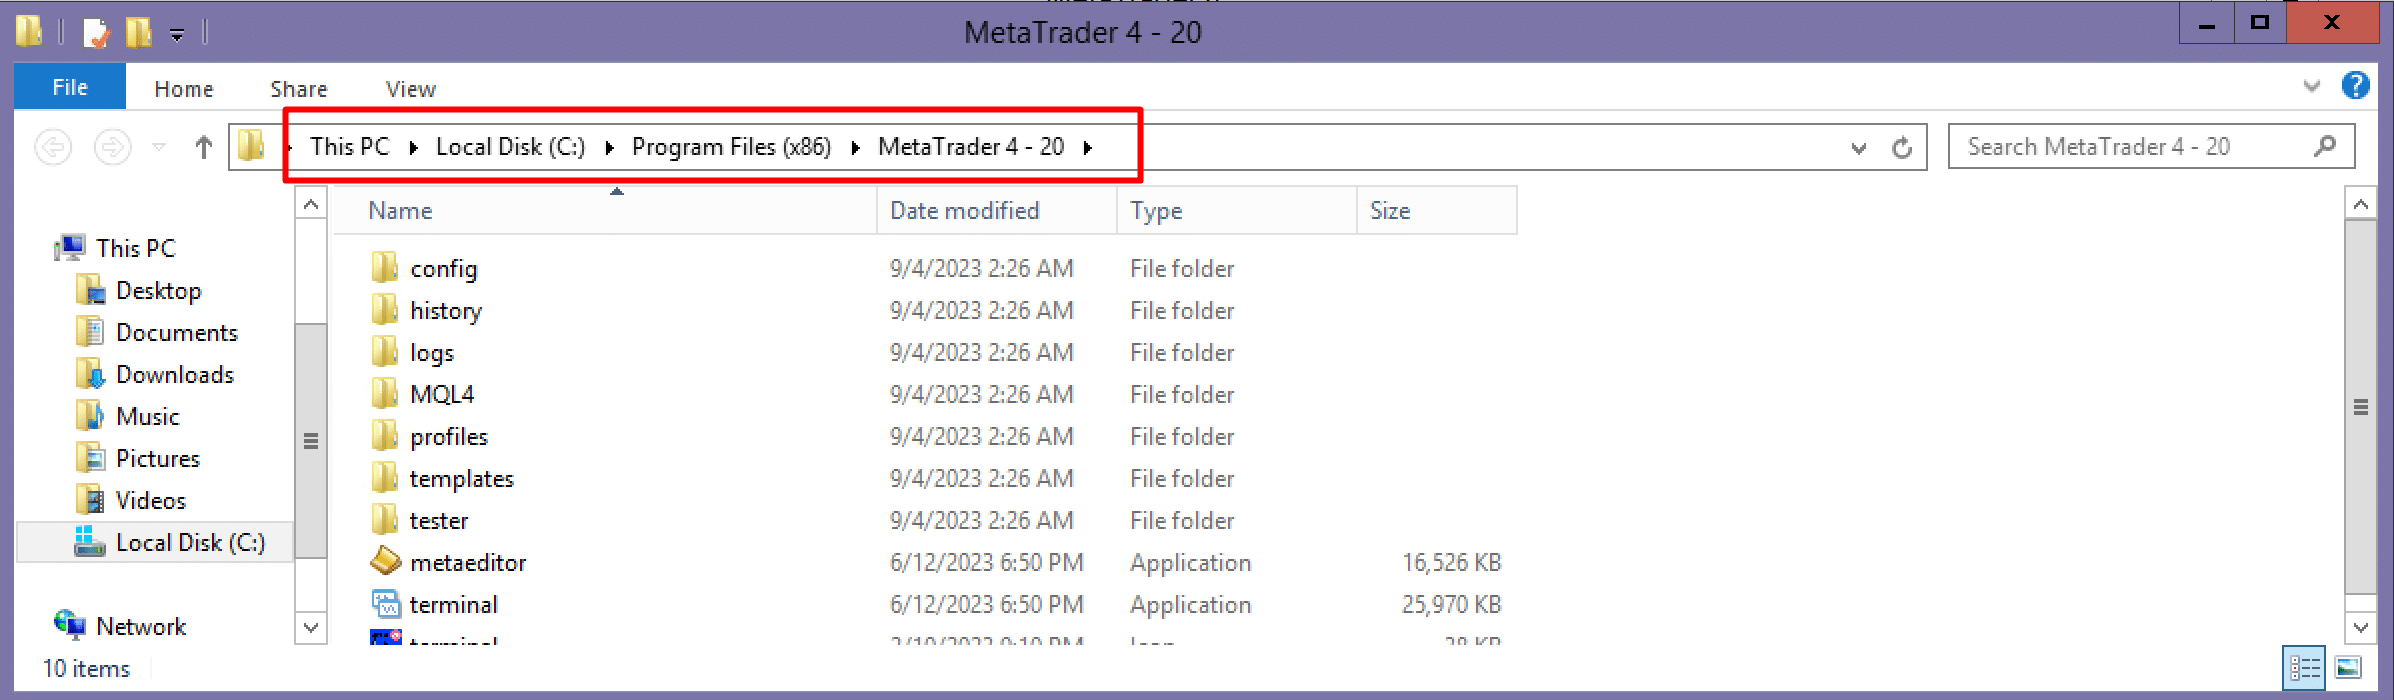The image size is (2394, 700).
Task: Click the Refresh address bar icon
Action: coord(1901,148)
